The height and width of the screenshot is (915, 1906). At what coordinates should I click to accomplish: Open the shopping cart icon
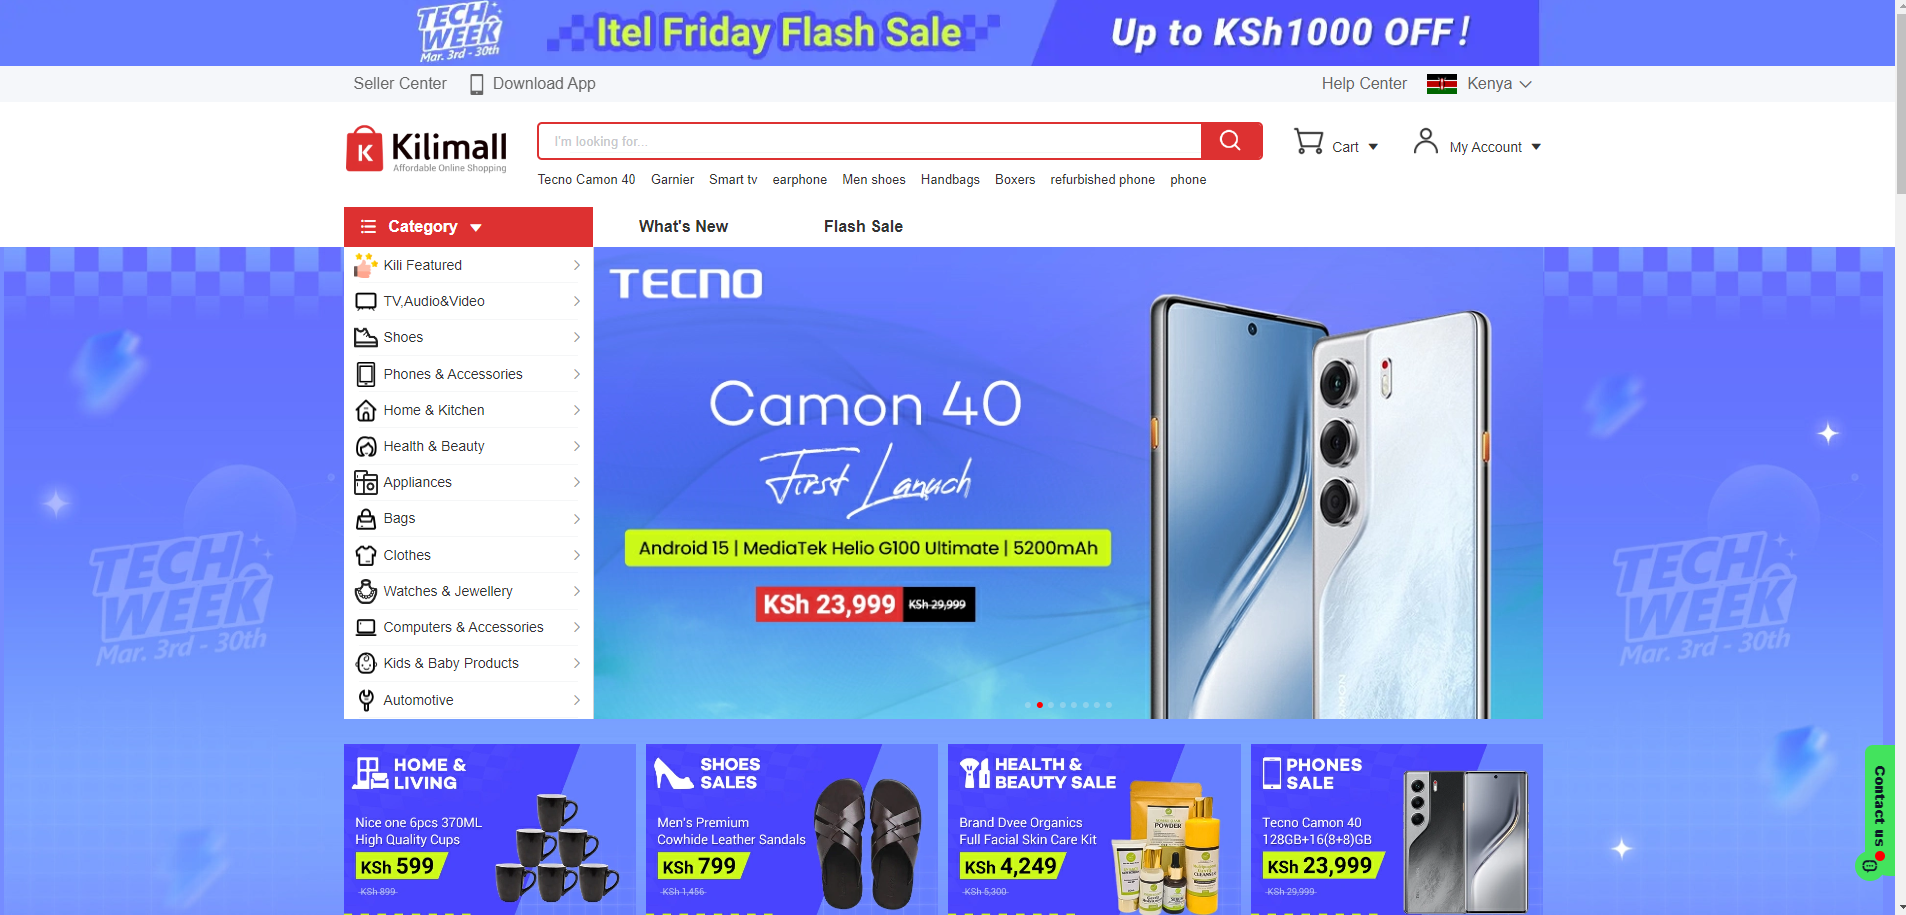point(1308,142)
